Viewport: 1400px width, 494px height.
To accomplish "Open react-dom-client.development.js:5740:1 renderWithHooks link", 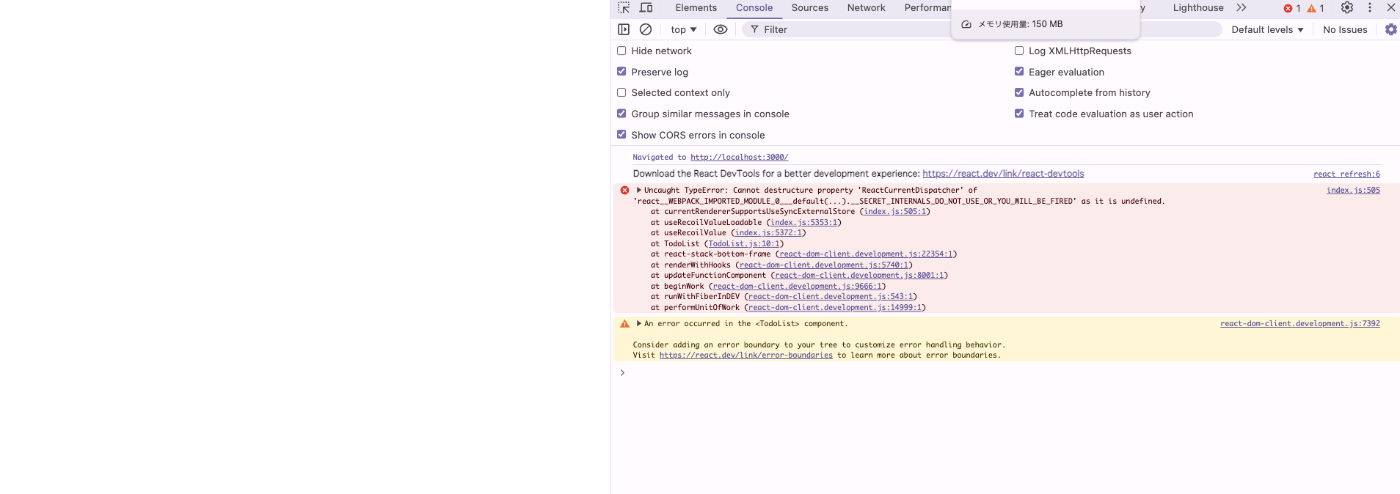I will [x=824, y=265].
